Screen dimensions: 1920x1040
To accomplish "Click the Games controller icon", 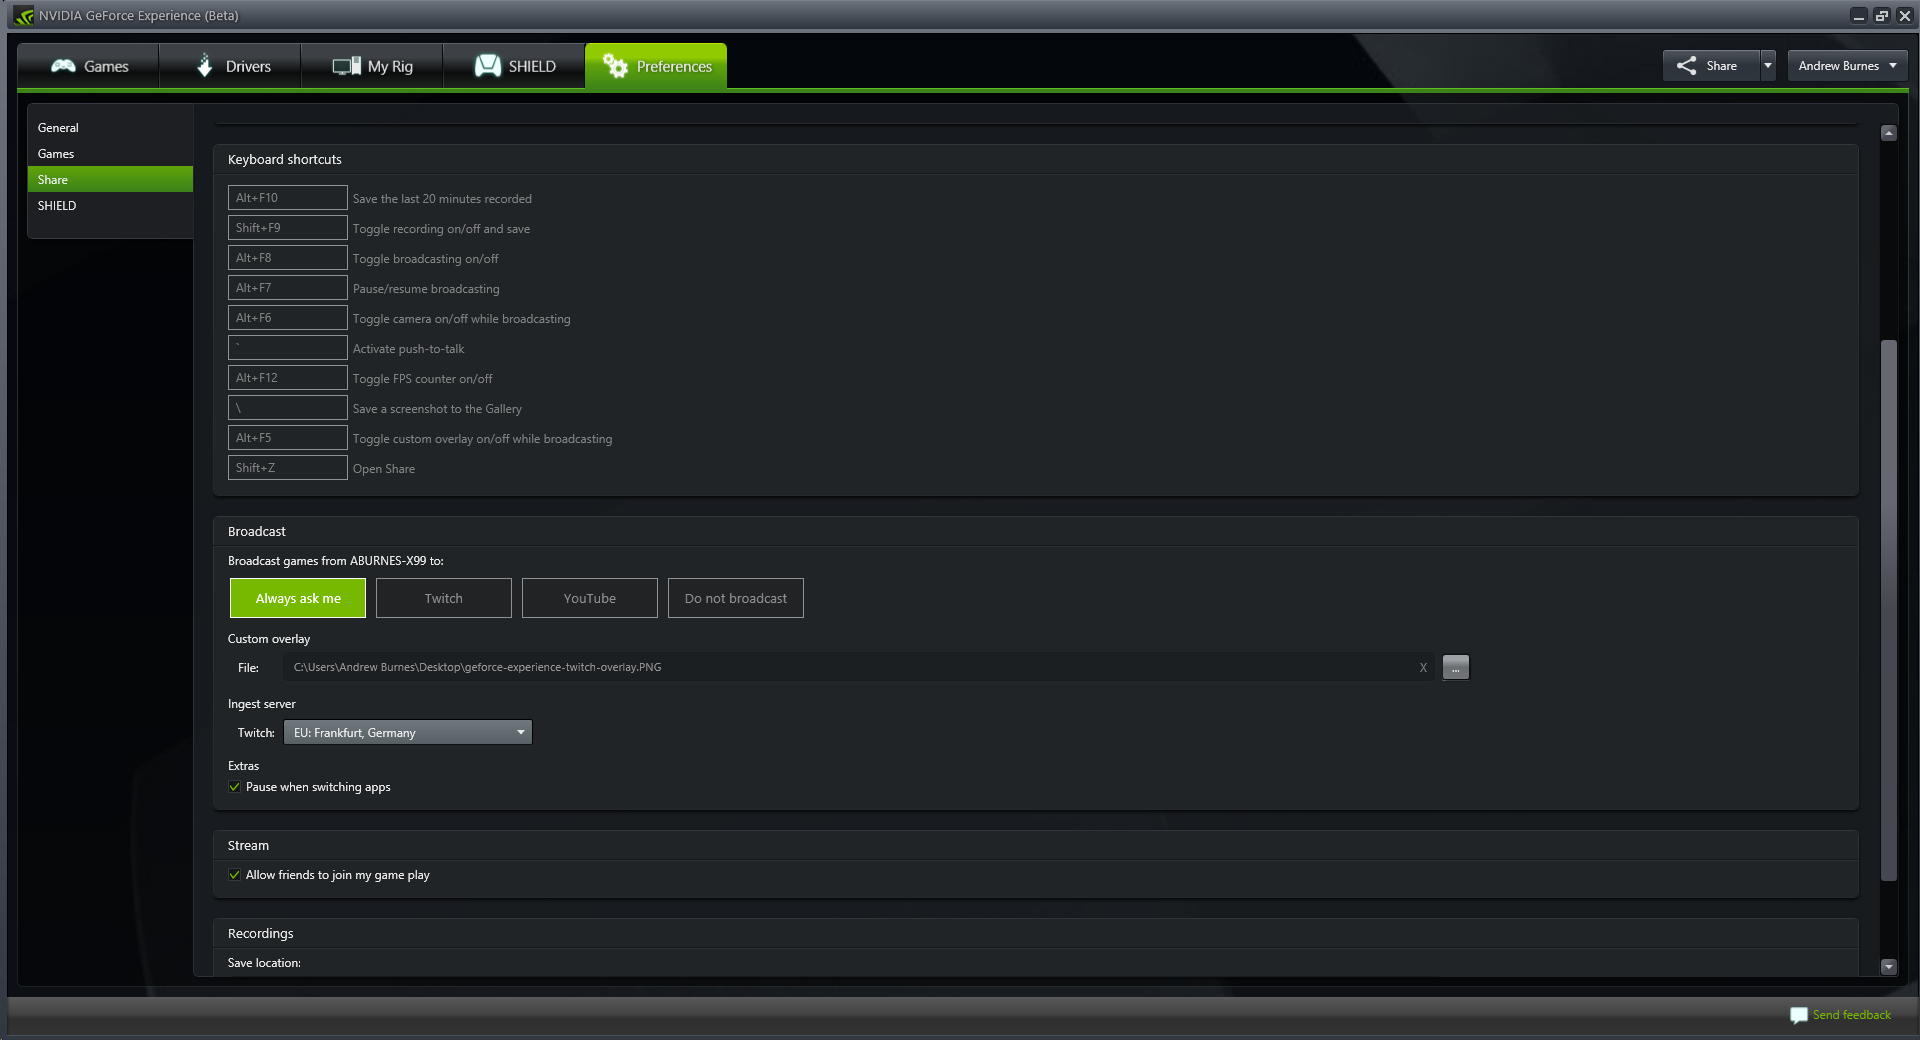I will click(64, 66).
